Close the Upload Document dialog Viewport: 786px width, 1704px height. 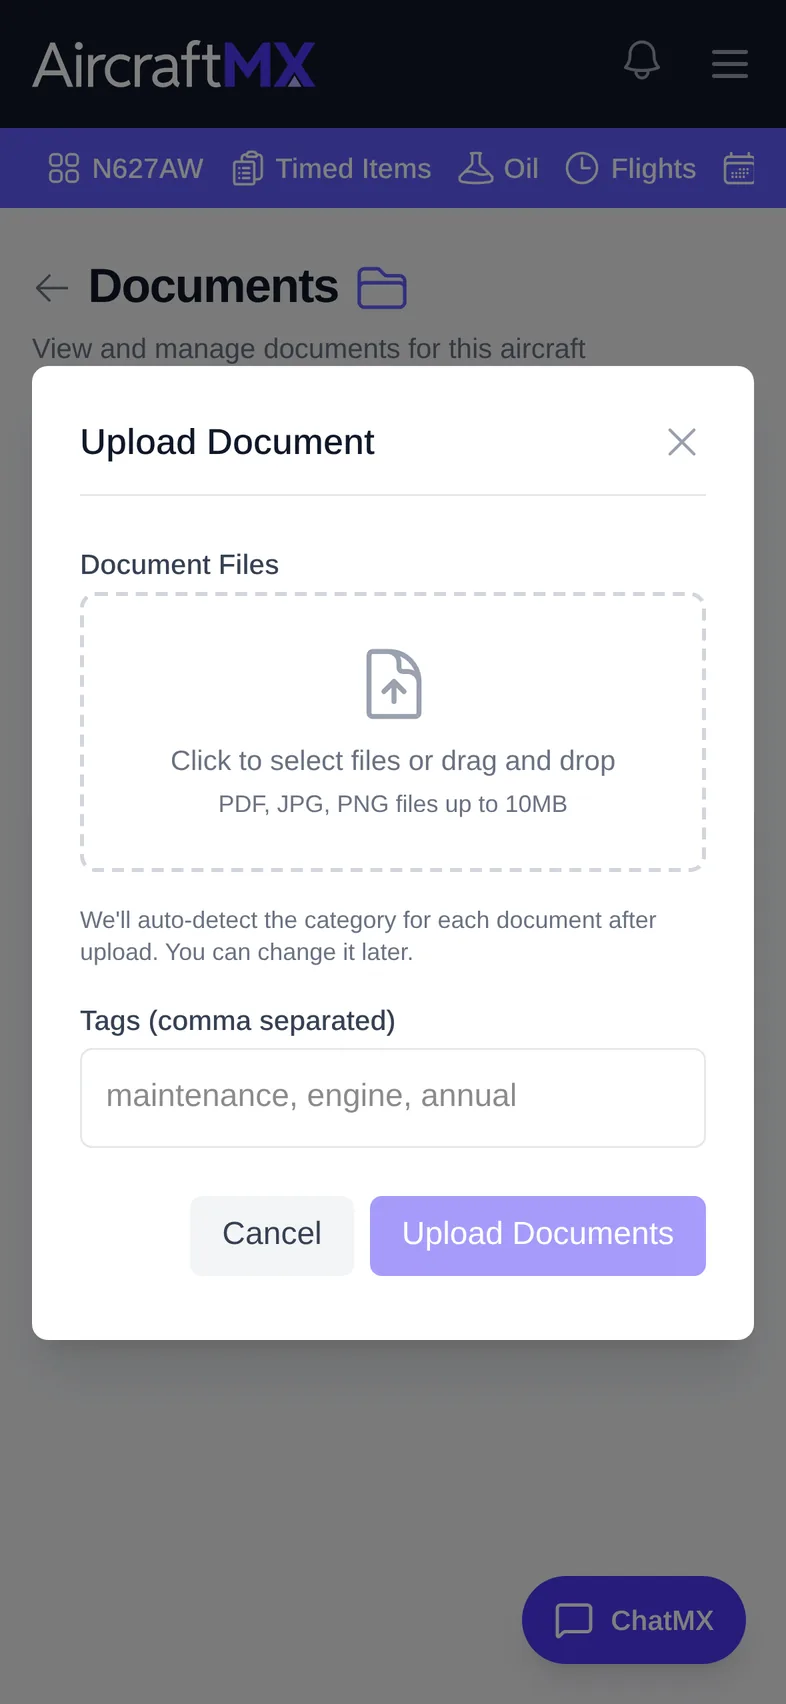(x=682, y=442)
